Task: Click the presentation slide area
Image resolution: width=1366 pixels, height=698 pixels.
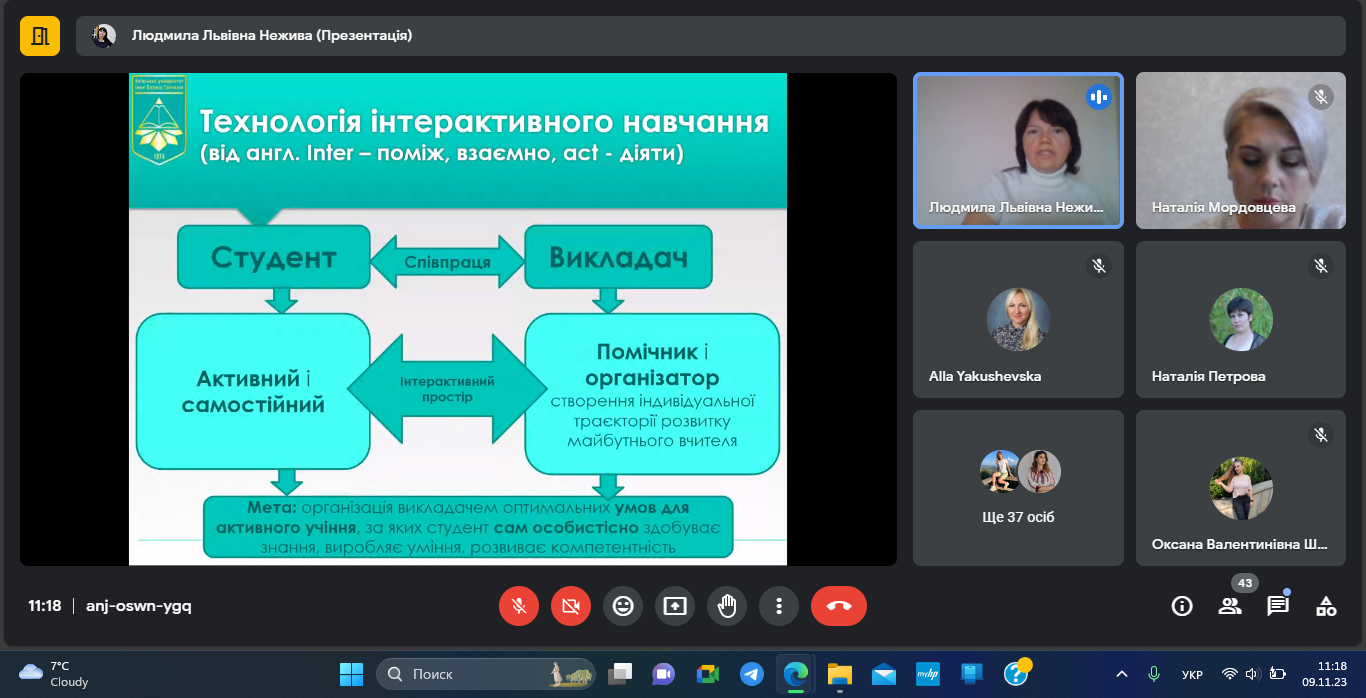Action: 458,318
